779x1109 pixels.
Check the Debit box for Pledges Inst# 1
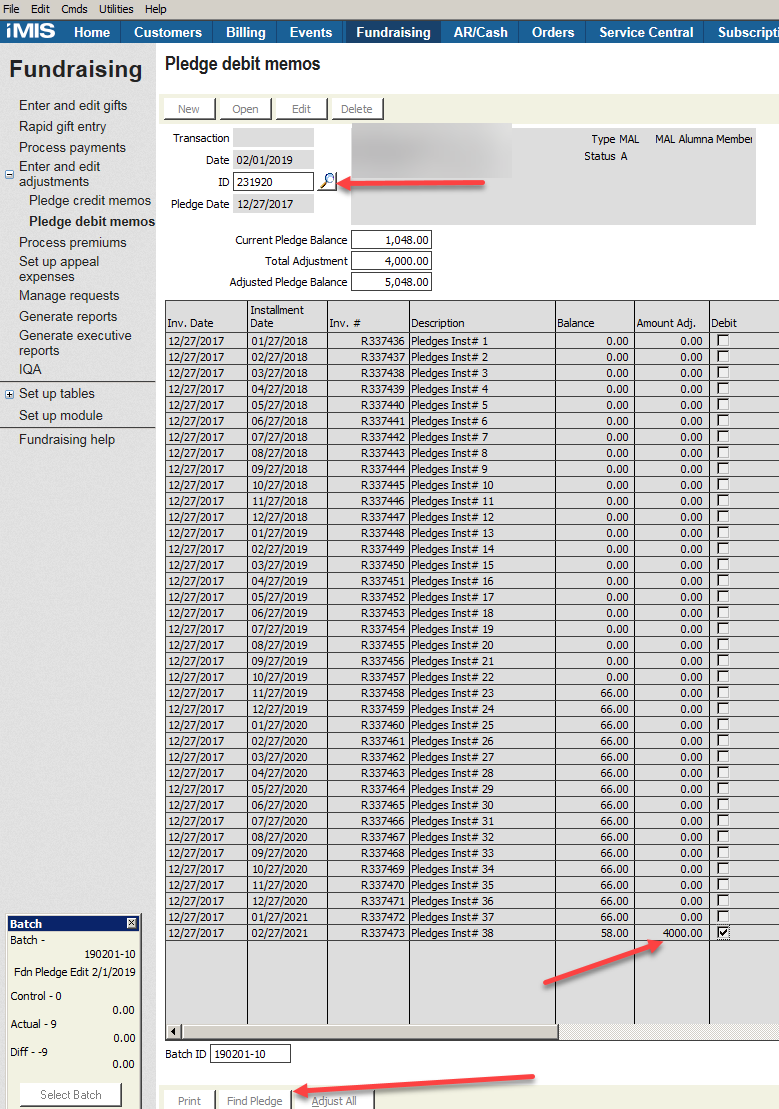click(x=723, y=341)
